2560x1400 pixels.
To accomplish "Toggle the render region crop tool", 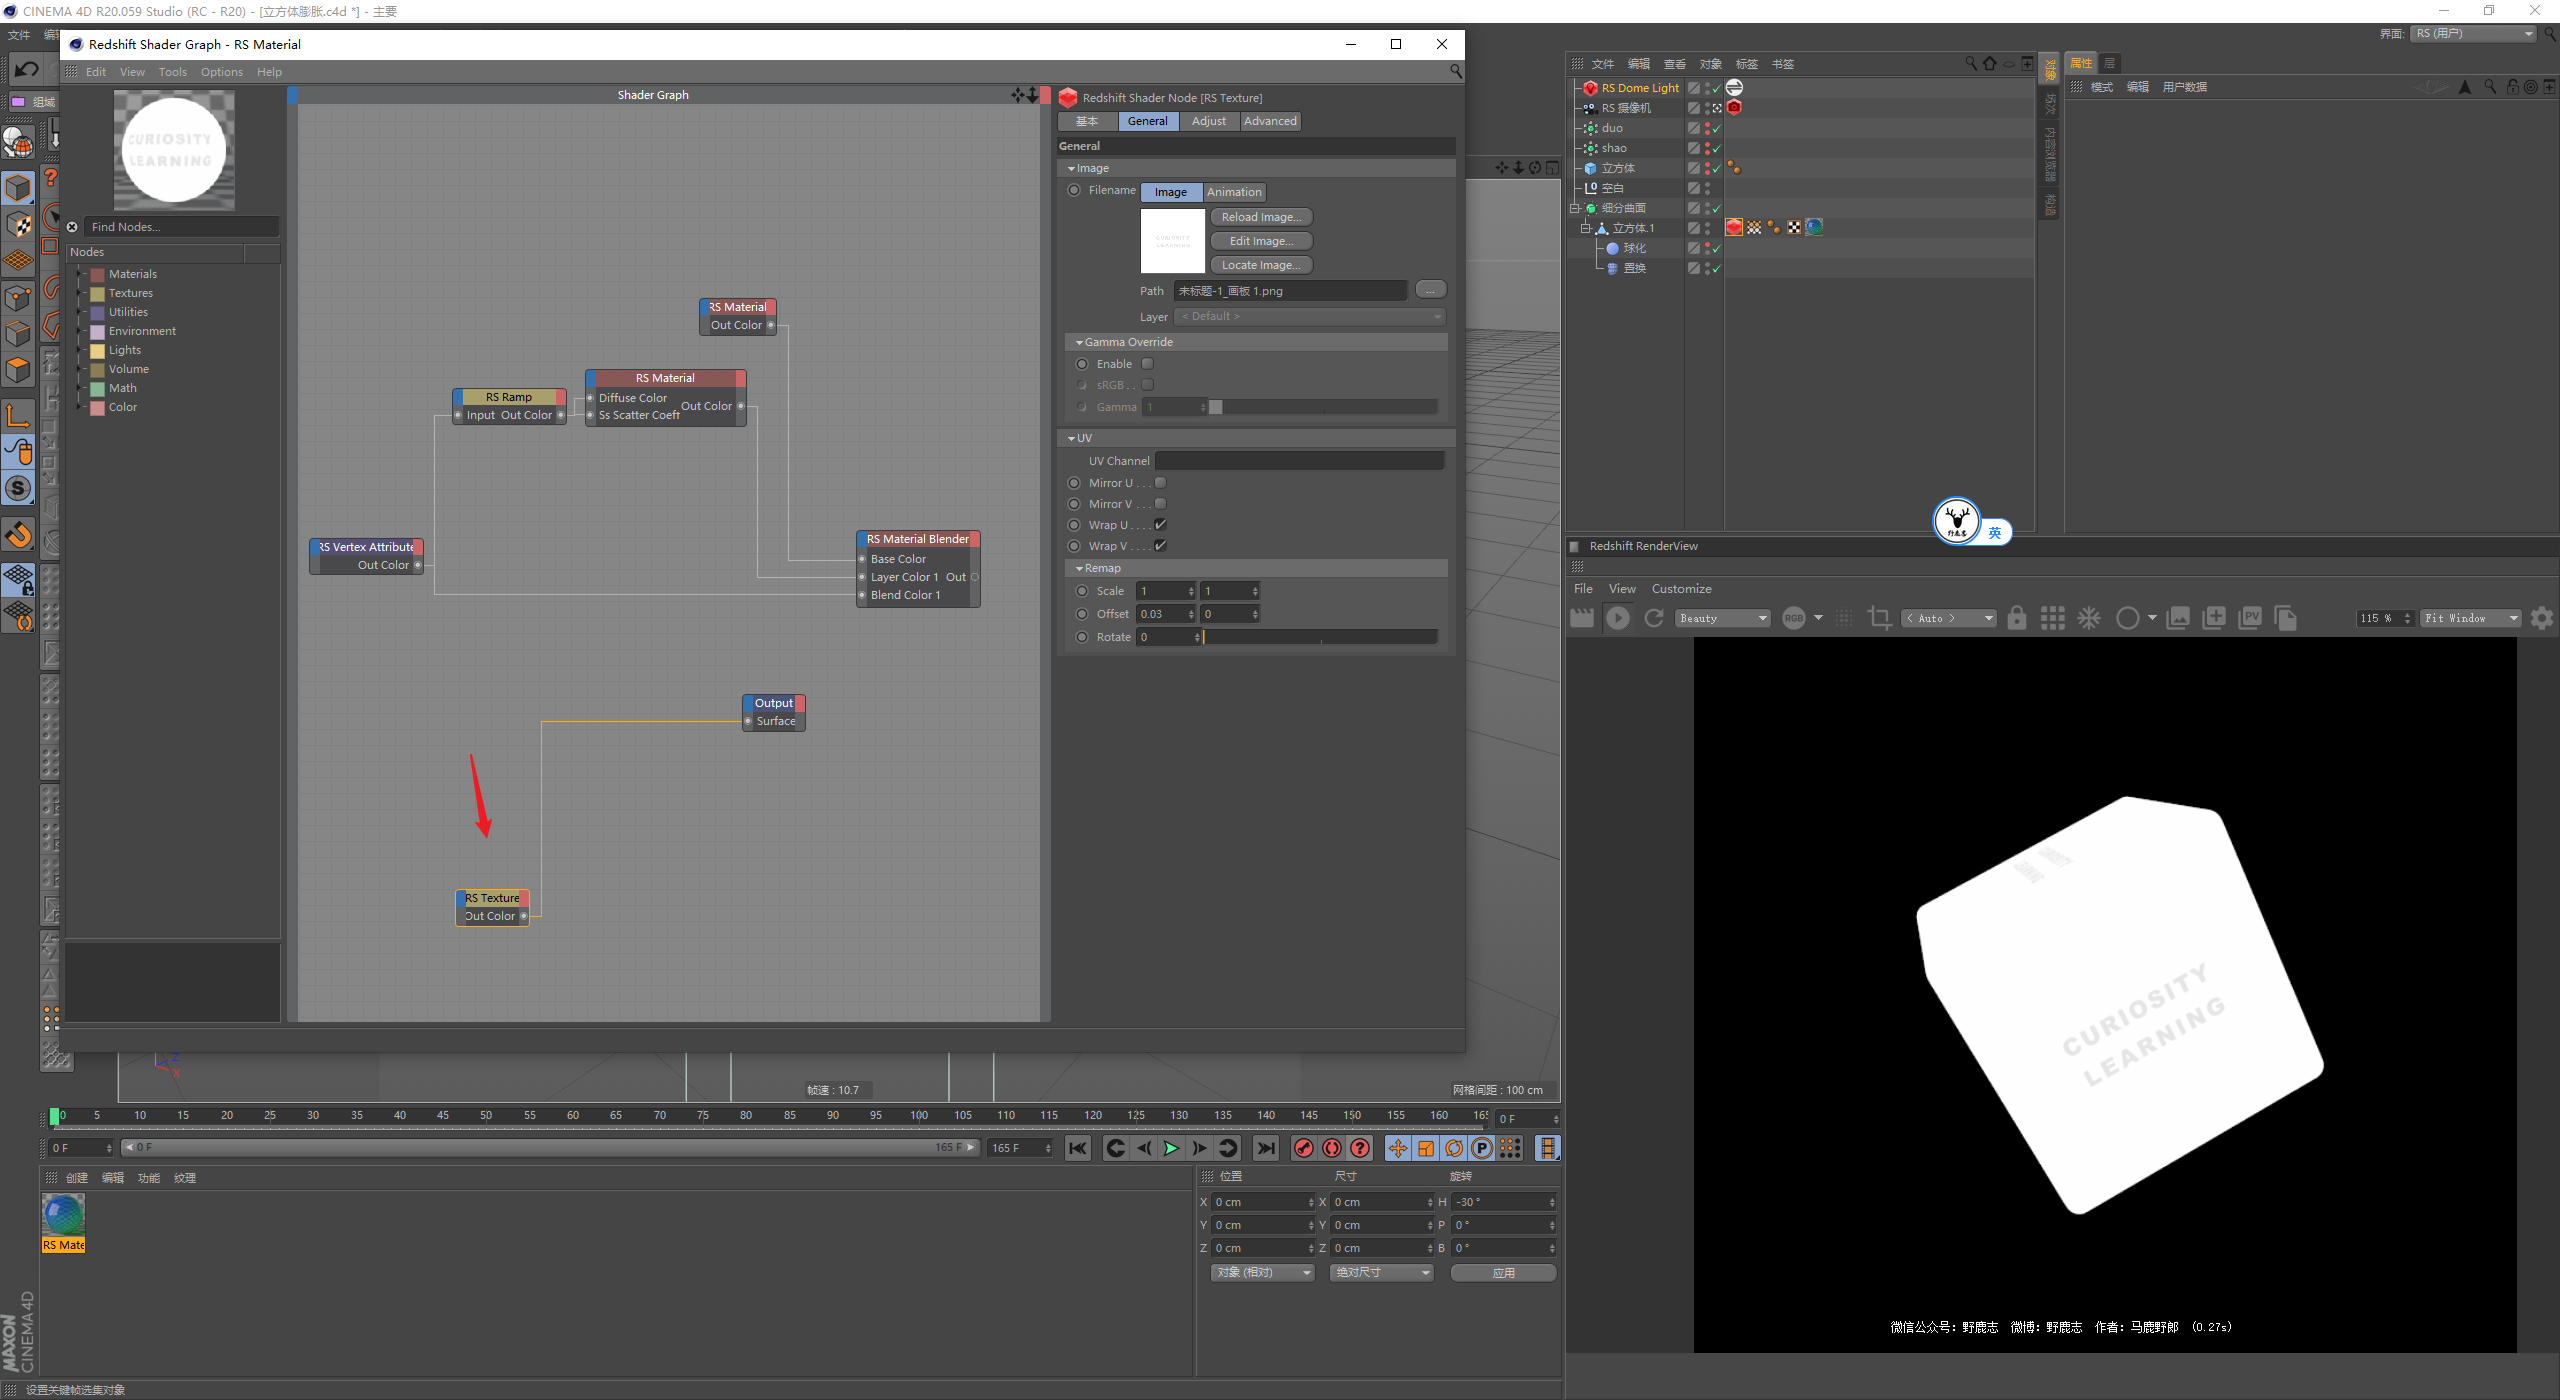I will (x=1879, y=618).
